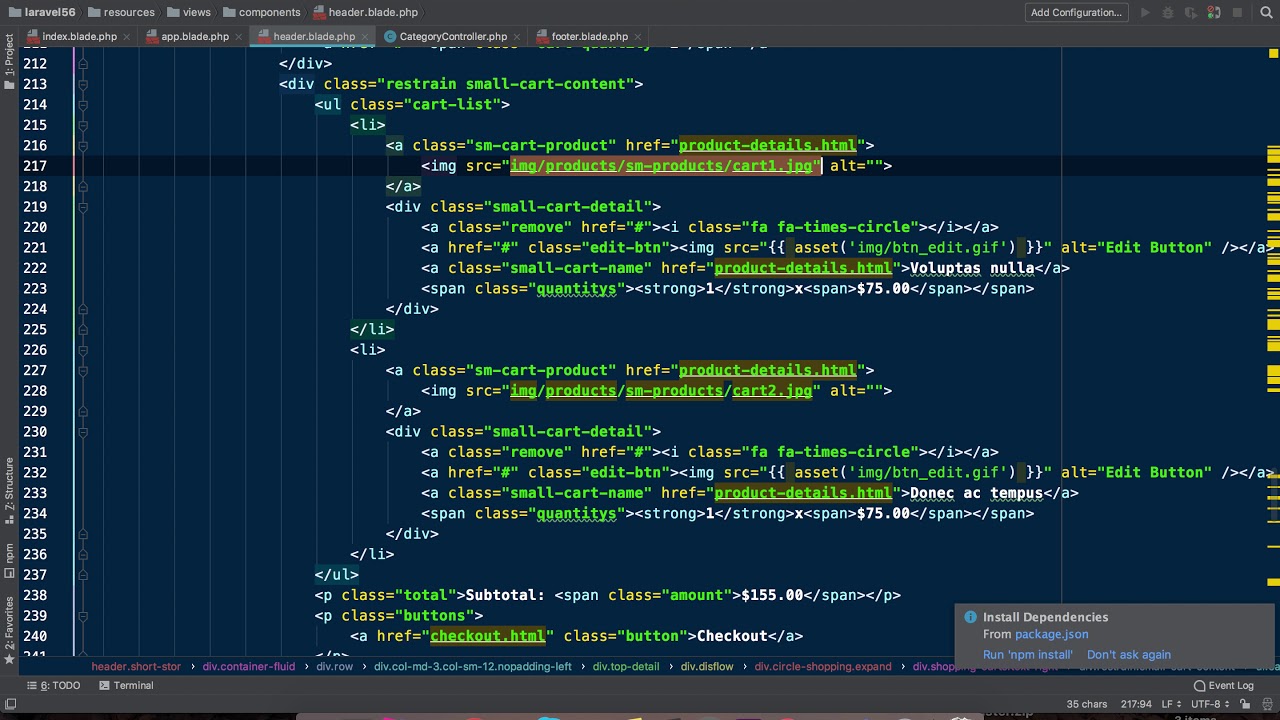Run with coverage icon in toolbar

pyautogui.click(x=1191, y=13)
